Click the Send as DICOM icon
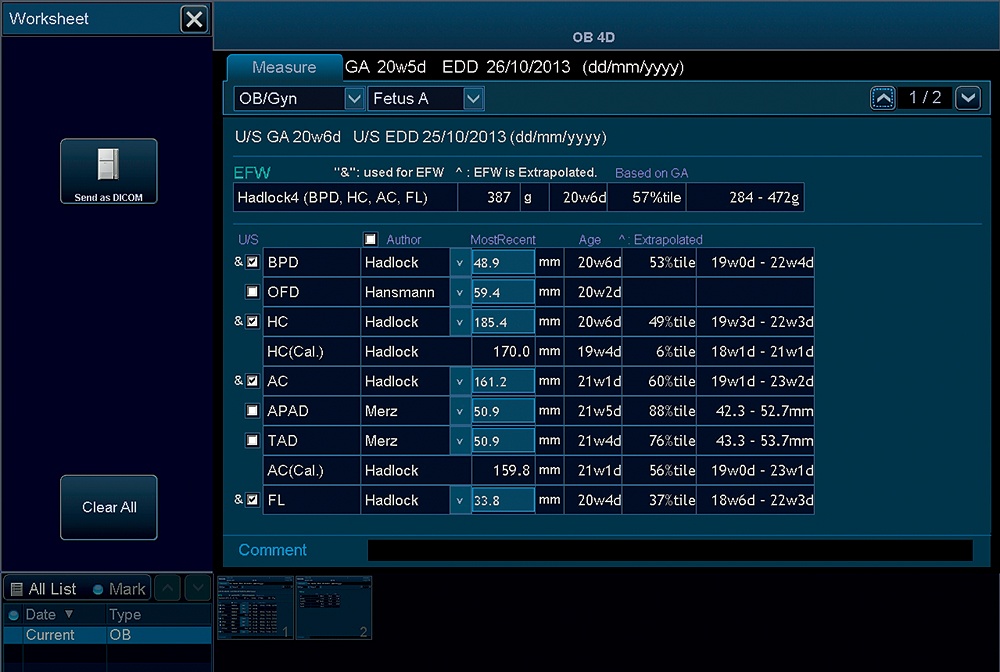 [108, 171]
